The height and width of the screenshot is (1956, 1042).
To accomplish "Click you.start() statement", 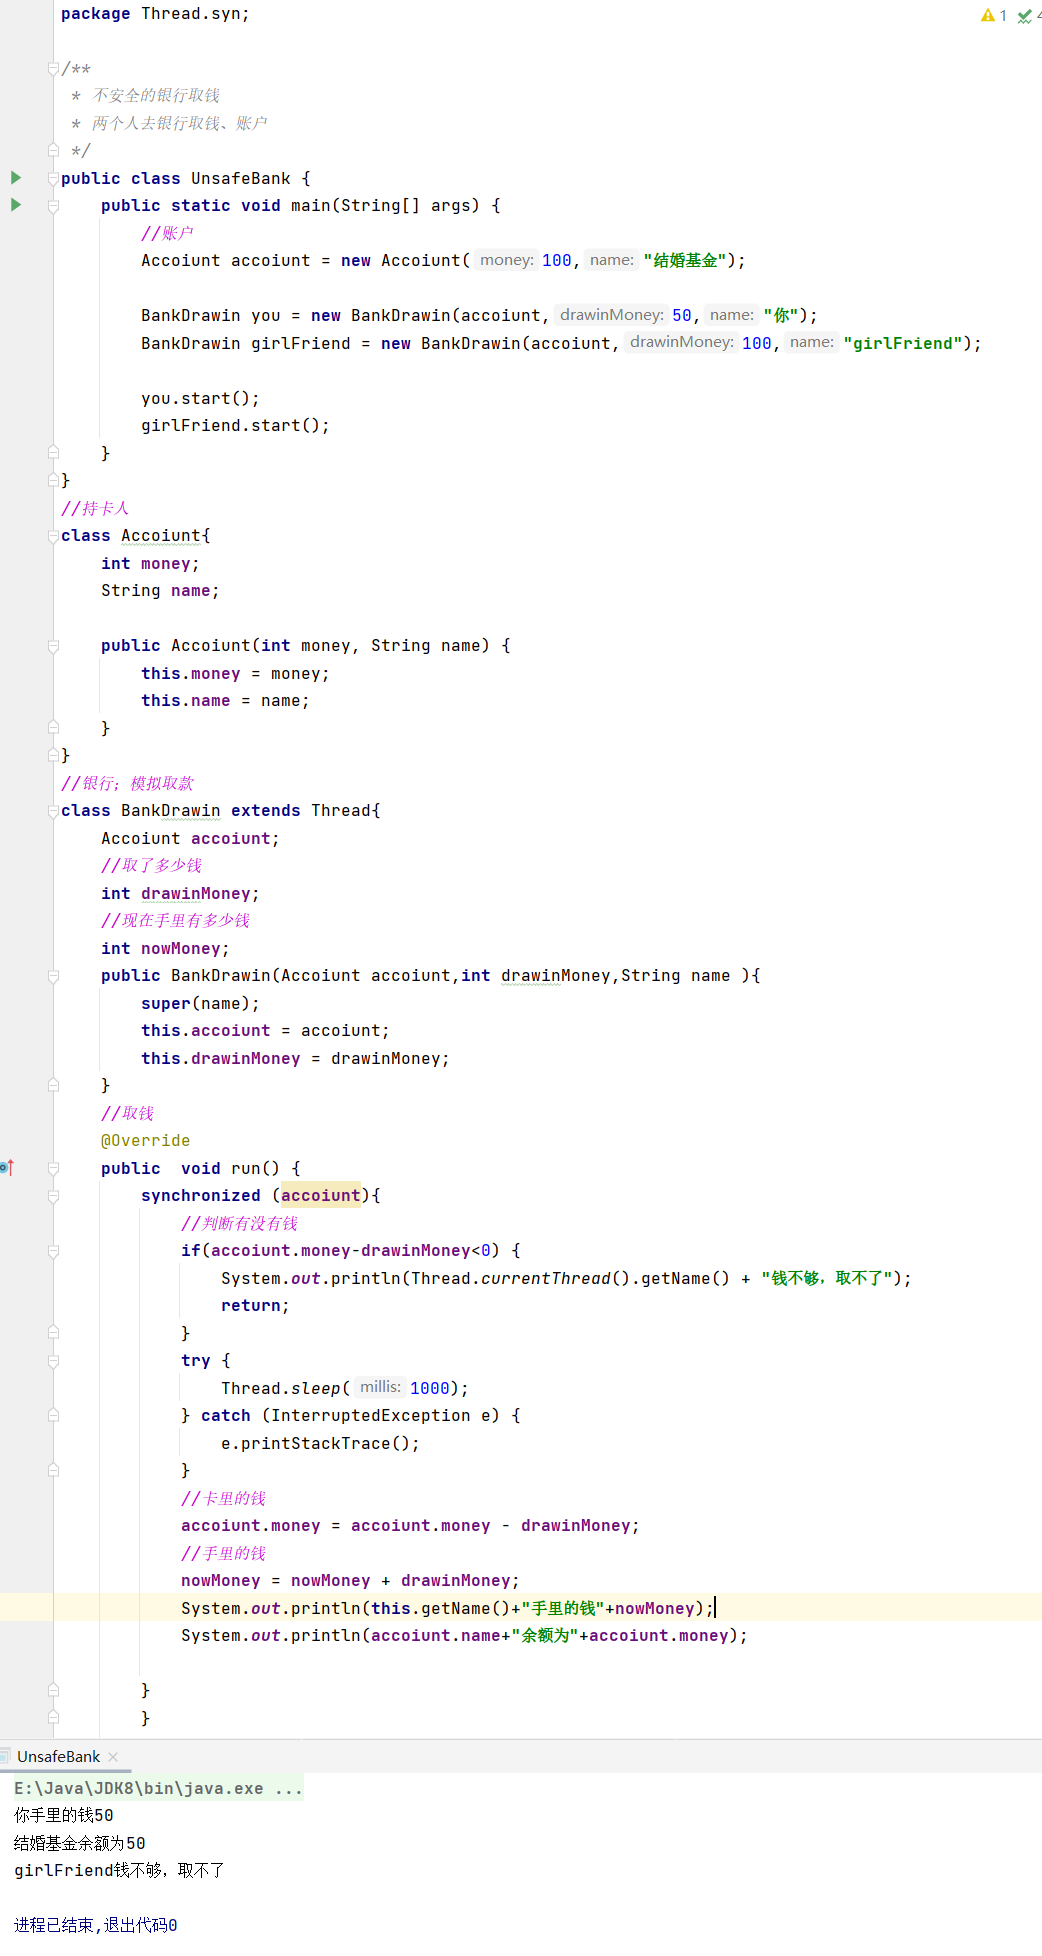I will [200, 398].
